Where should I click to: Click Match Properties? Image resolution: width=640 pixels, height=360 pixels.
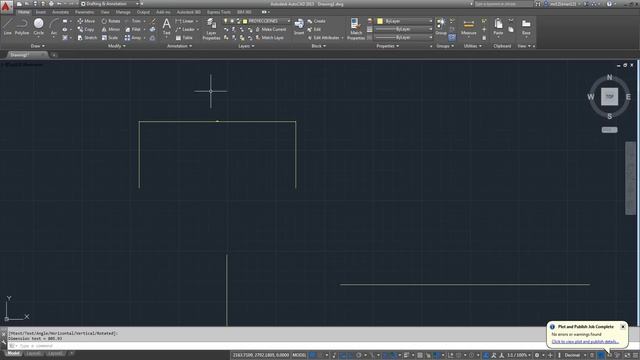[x=356, y=29]
